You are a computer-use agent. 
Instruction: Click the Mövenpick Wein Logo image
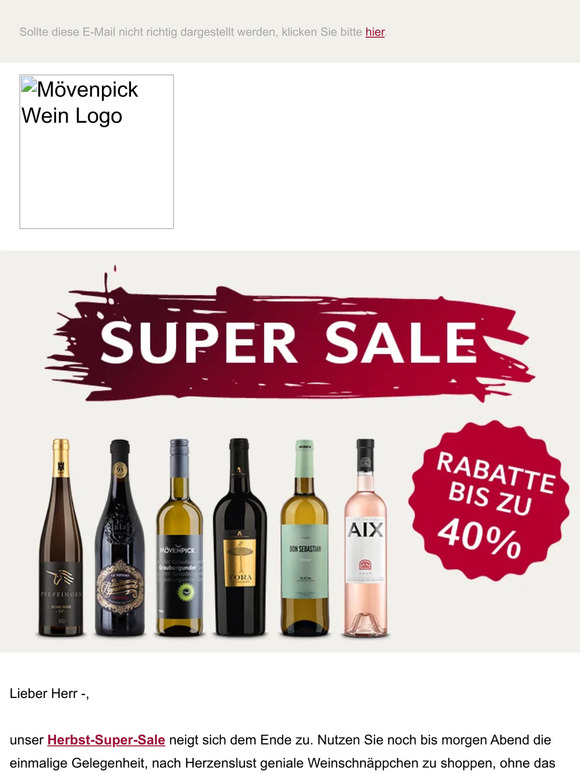tap(97, 152)
